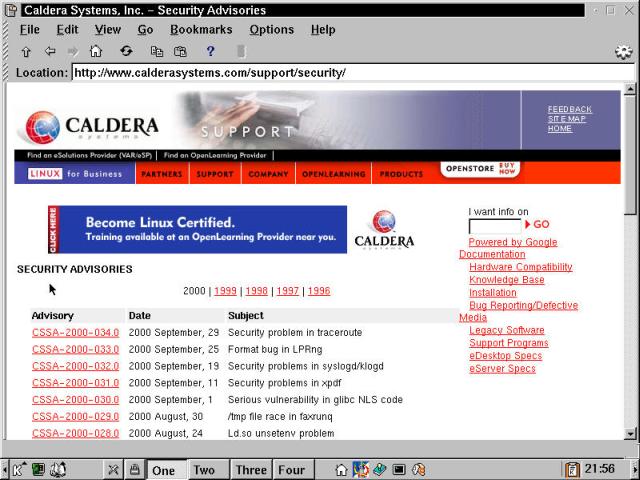The width and height of the screenshot is (640, 480).
Task: Click the vertical scrollbar down arrow
Action: [630, 434]
